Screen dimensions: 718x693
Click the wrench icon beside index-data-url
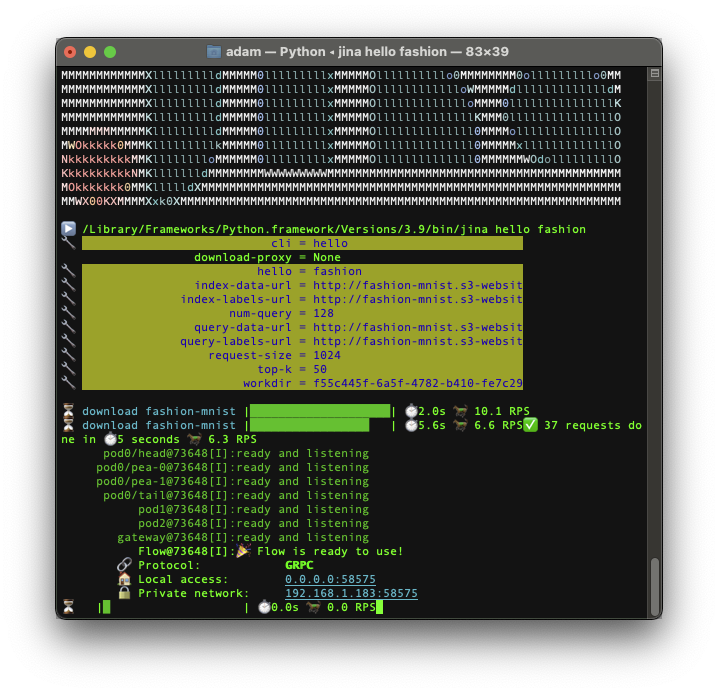point(68,285)
